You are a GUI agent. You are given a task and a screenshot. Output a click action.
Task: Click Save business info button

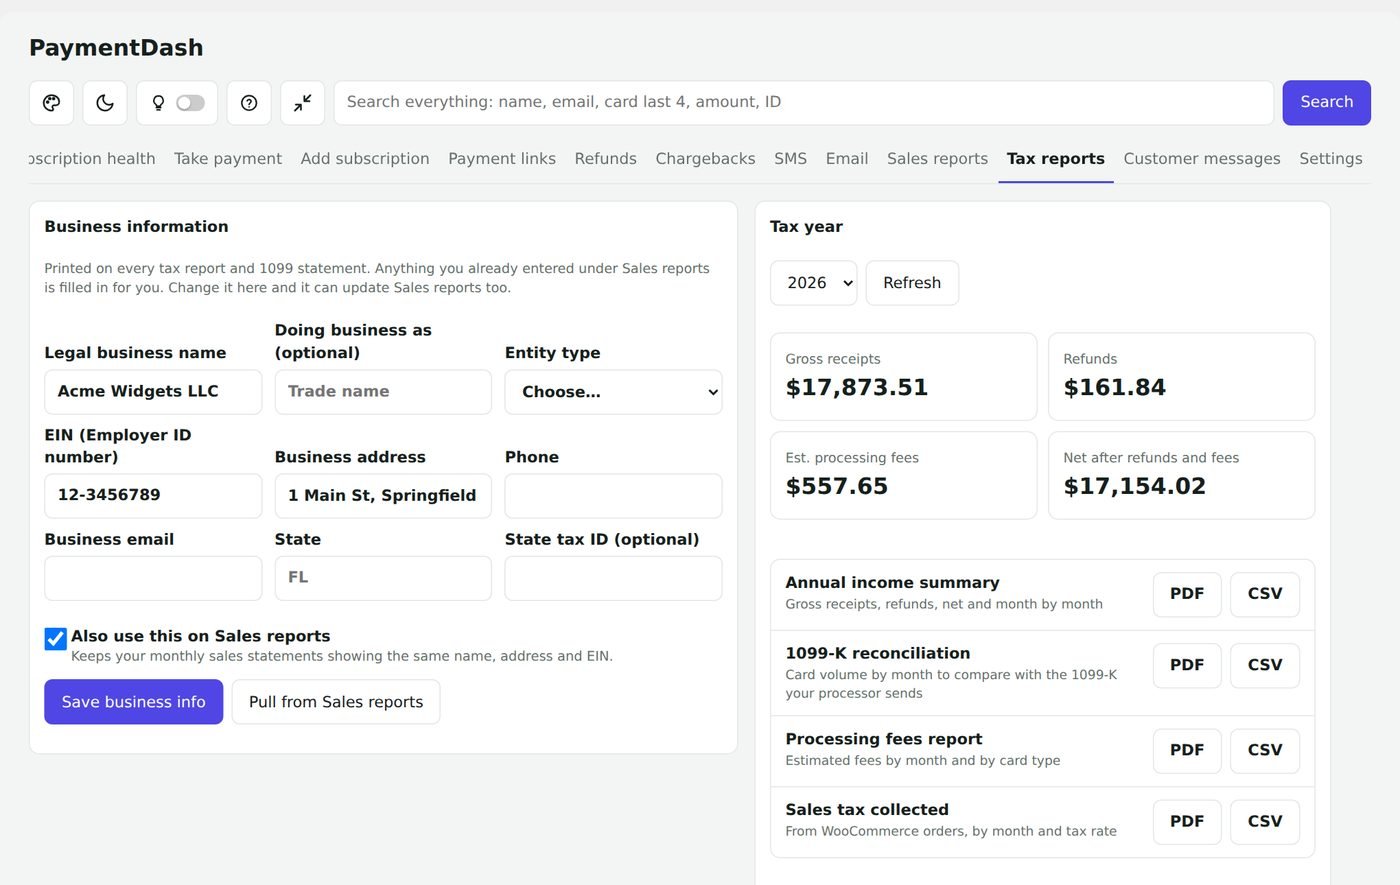[x=133, y=702]
